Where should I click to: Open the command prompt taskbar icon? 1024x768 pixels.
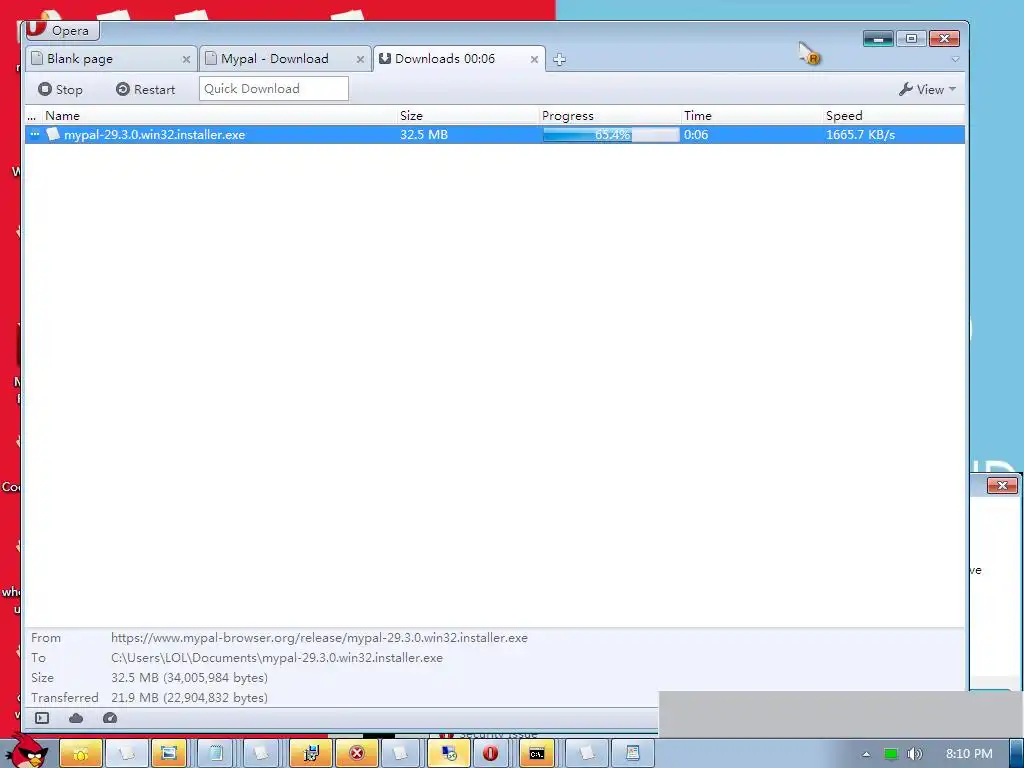point(537,753)
